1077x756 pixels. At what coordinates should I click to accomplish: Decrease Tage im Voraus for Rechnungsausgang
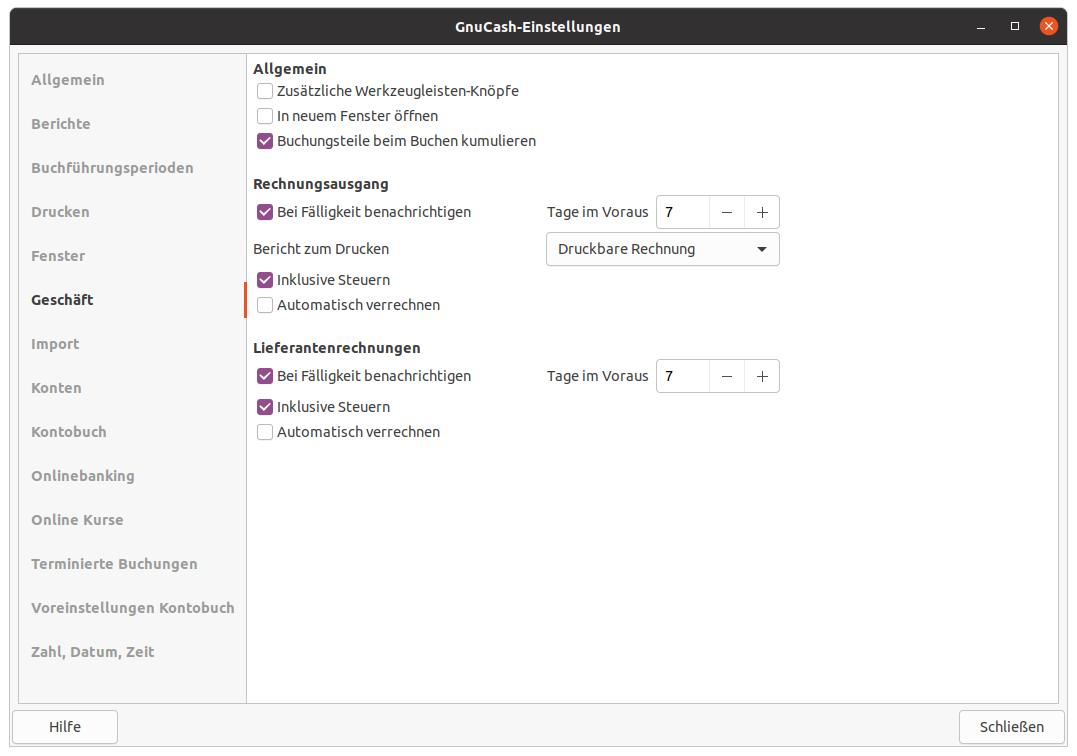click(x=727, y=212)
